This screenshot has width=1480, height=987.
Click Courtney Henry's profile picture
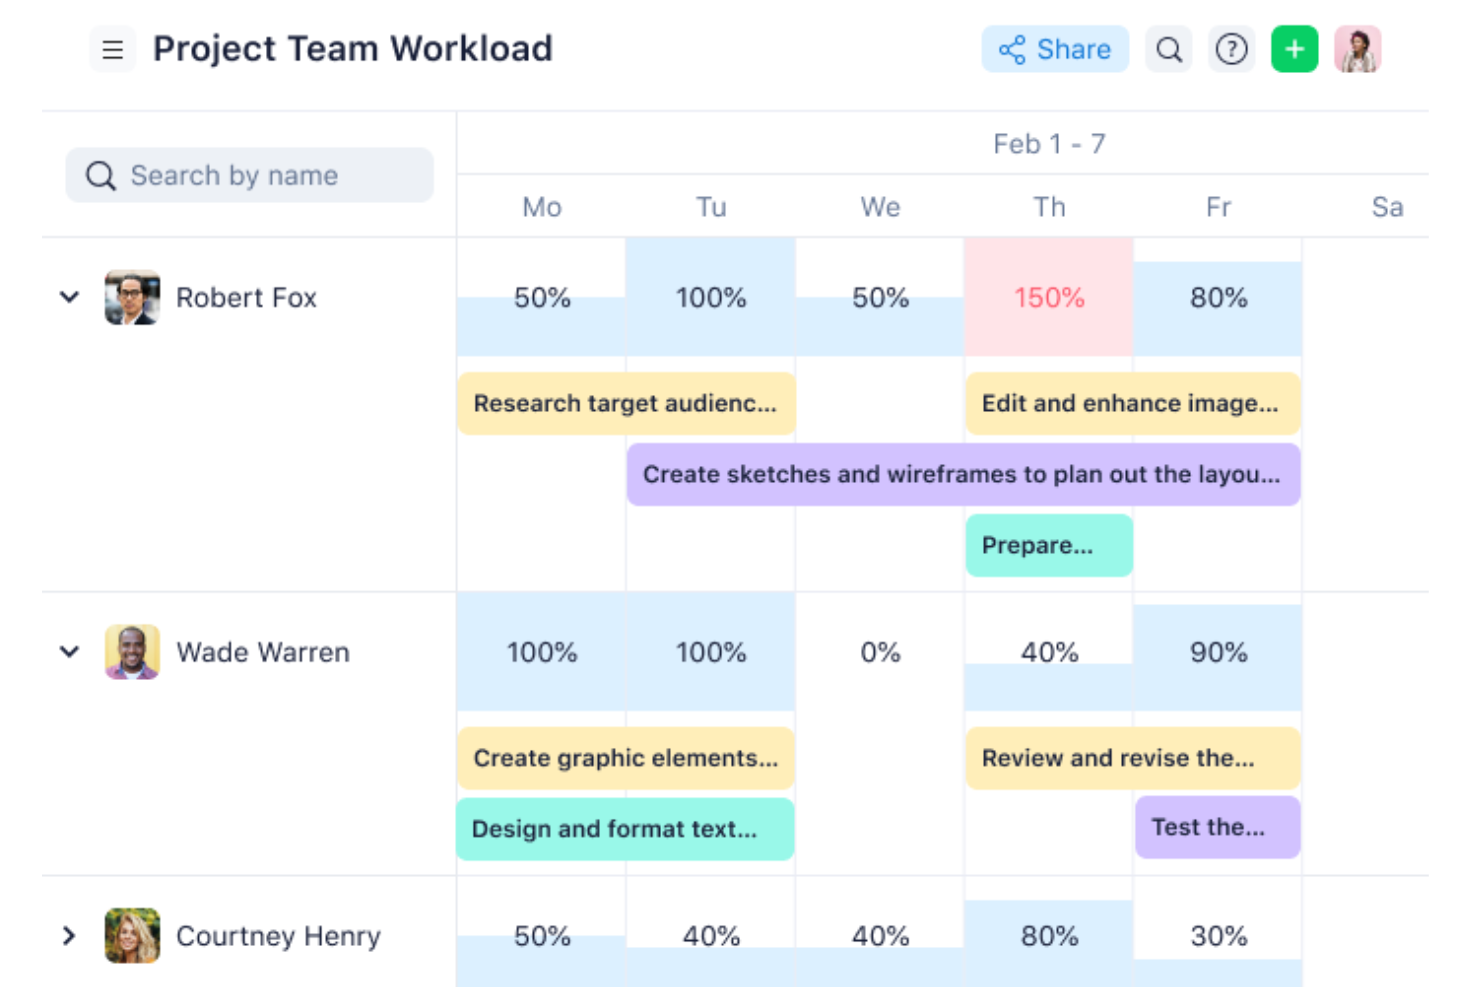132,935
